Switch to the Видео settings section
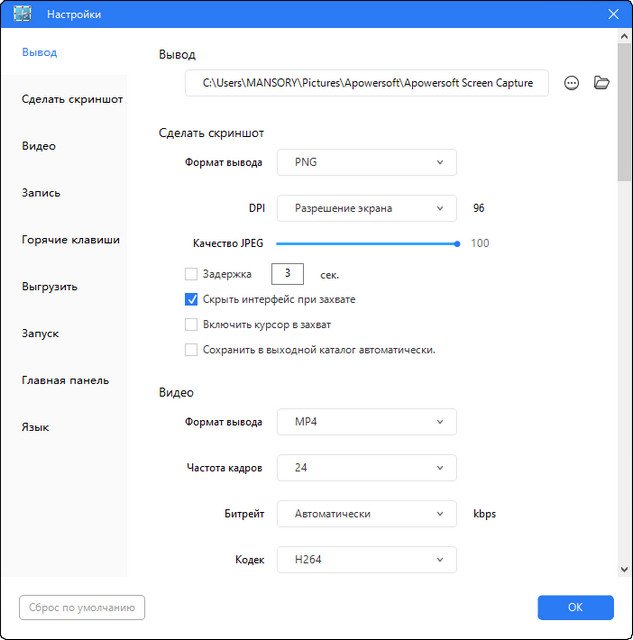 [x=39, y=146]
